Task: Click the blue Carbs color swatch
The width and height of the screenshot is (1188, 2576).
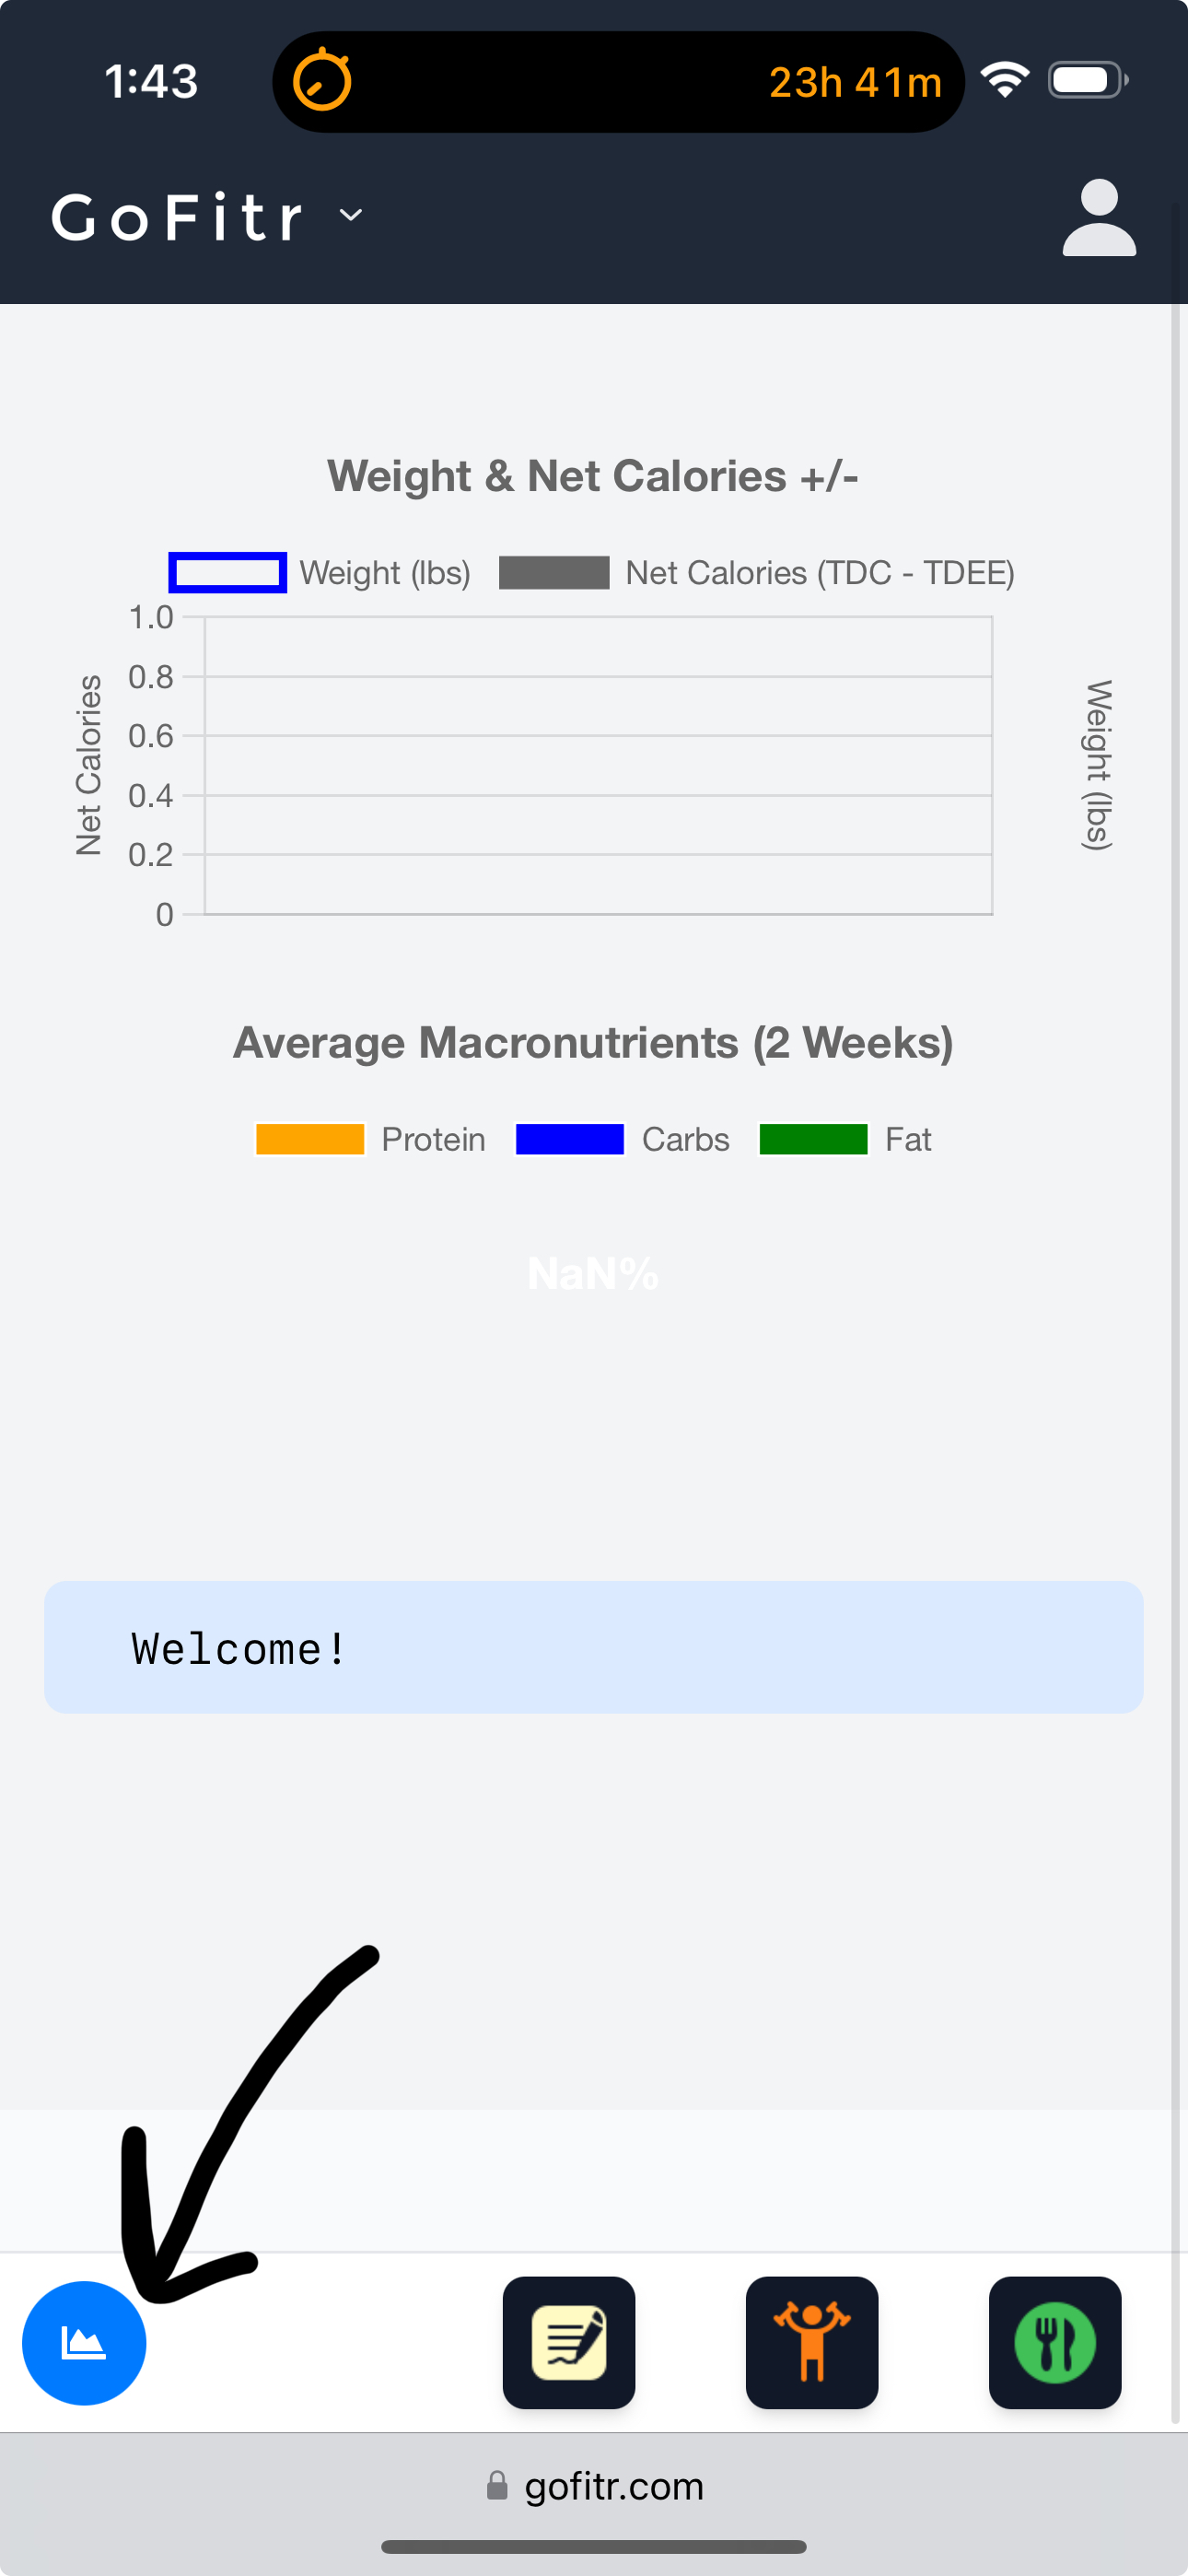Action: (x=569, y=1139)
